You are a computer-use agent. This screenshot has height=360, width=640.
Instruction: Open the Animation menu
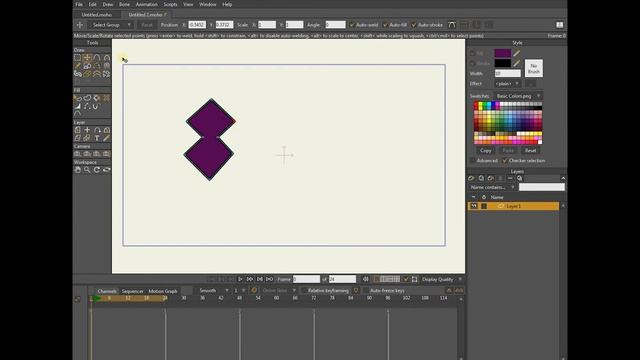[147, 4]
